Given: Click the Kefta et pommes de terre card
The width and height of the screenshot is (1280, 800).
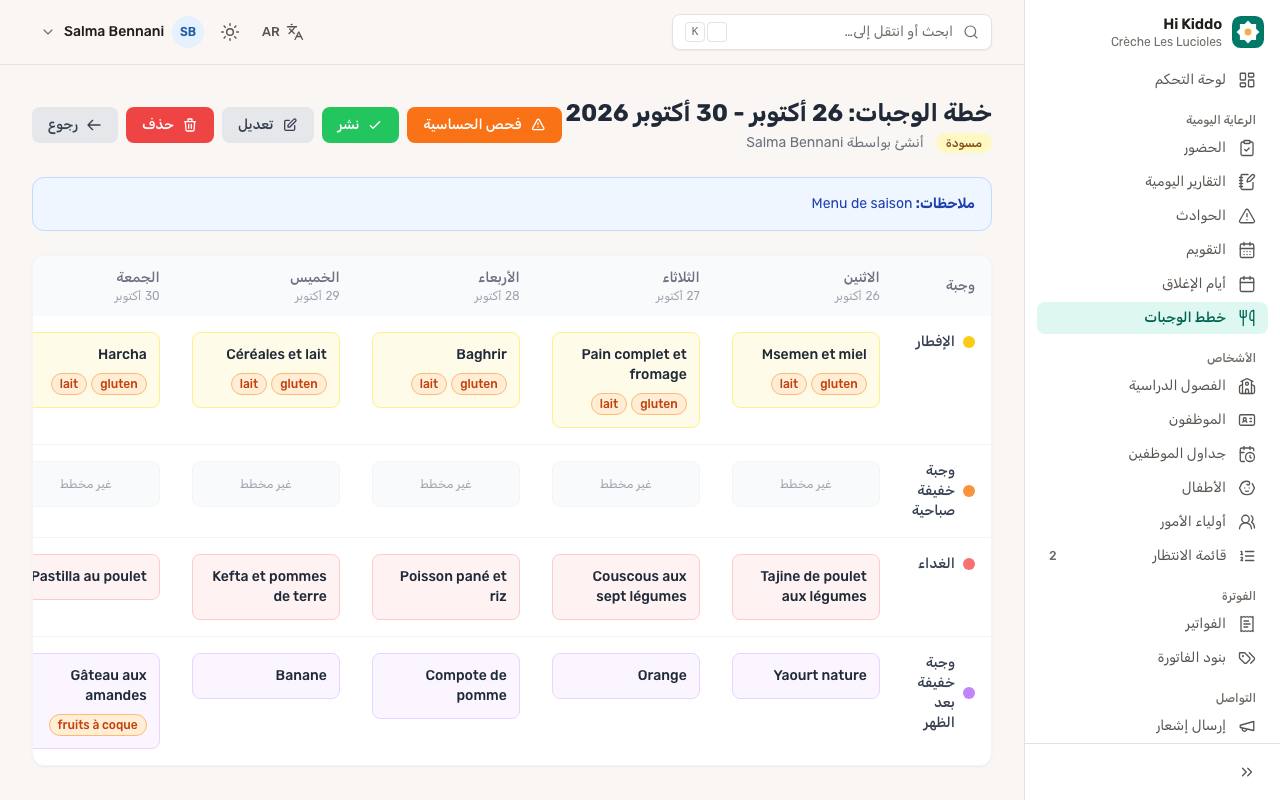Looking at the screenshot, I should (x=266, y=587).
